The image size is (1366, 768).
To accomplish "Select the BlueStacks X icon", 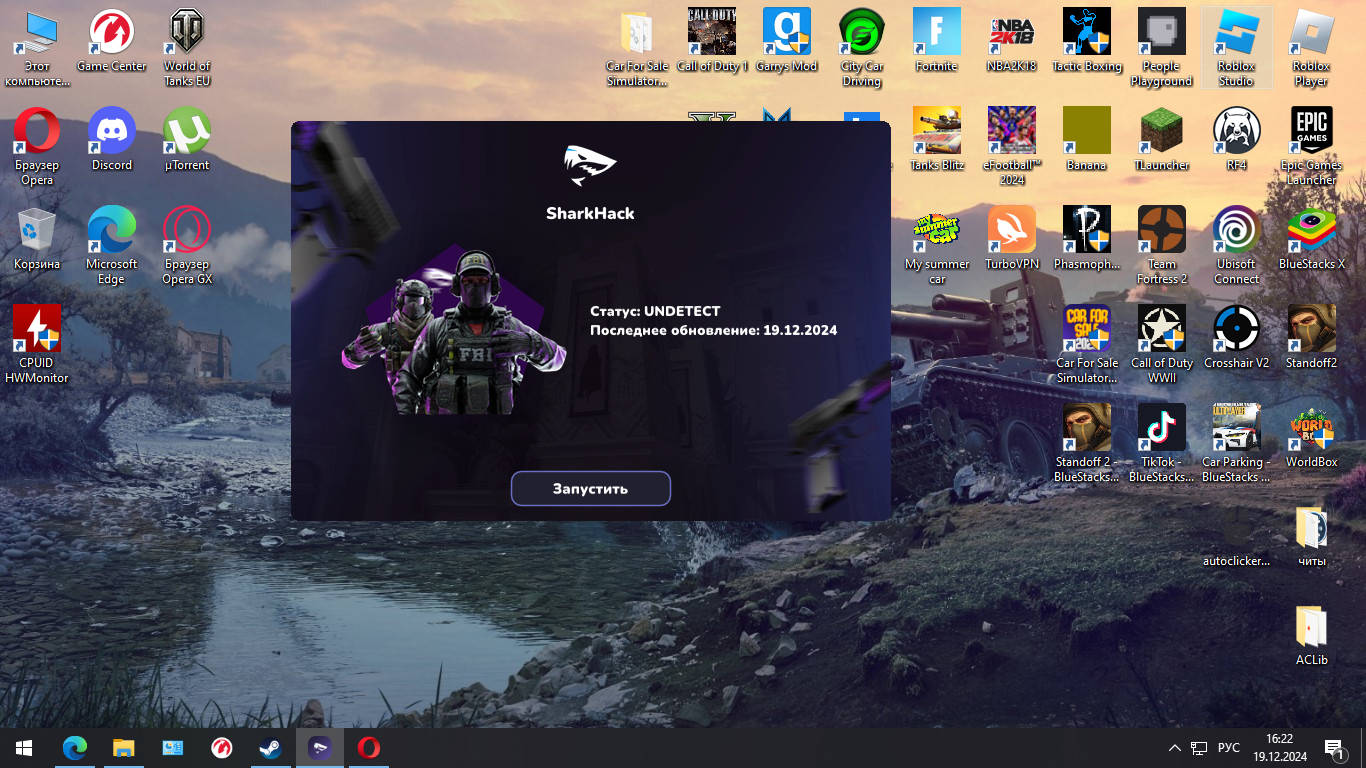I will click(1312, 238).
